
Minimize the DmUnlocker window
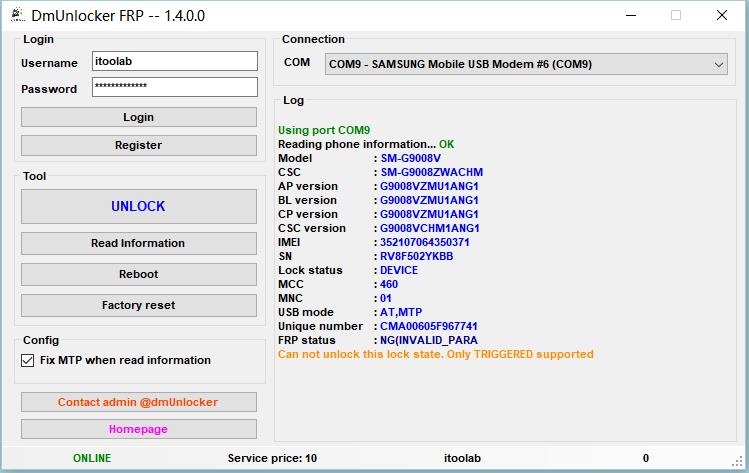pyautogui.click(x=631, y=15)
